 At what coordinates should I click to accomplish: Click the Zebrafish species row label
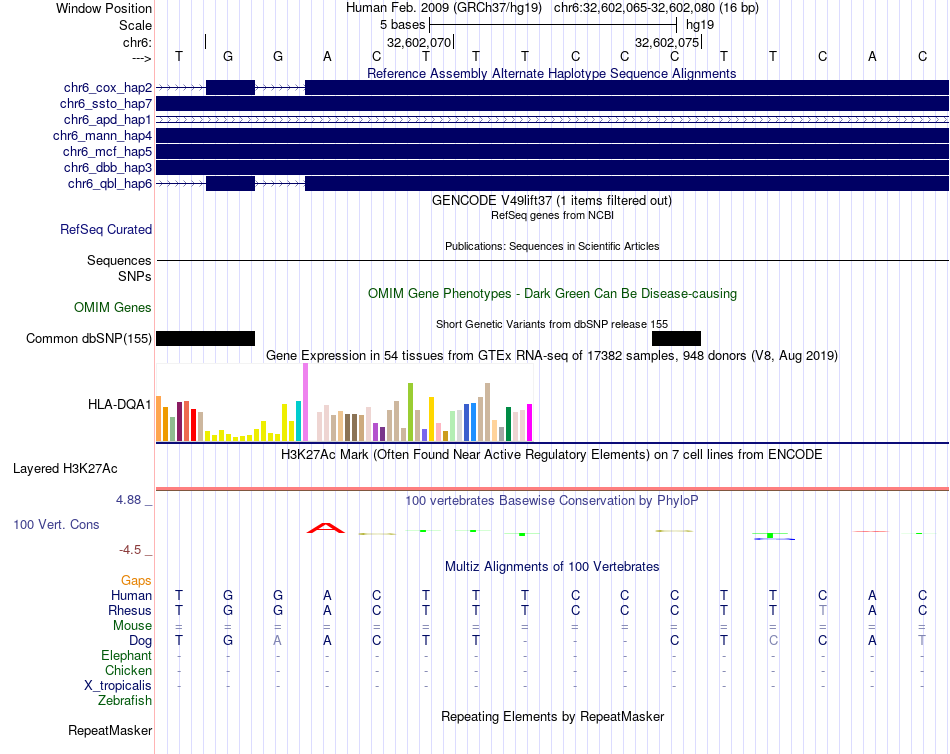(125, 701)
